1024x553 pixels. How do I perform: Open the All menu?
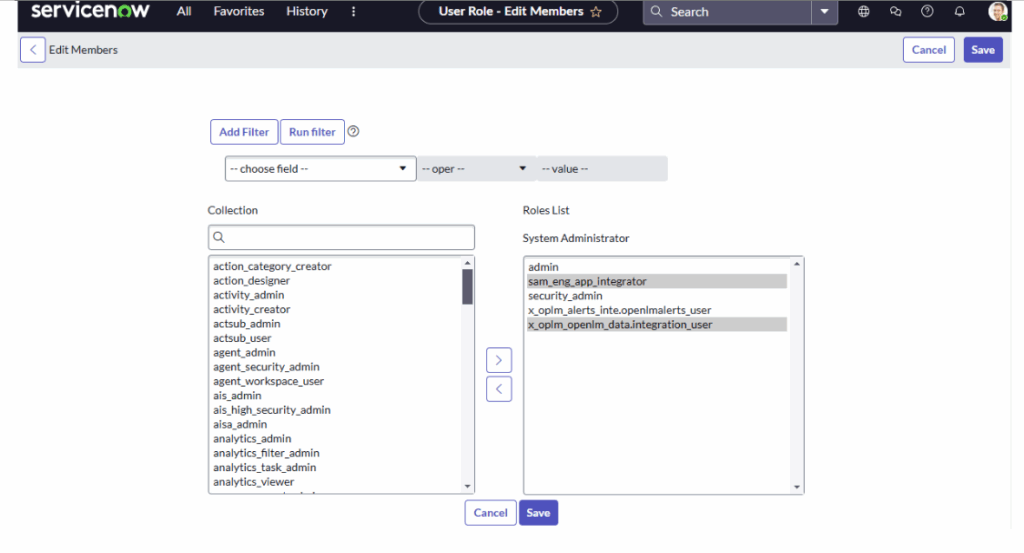pyautogui.click(x=184, y=11)
